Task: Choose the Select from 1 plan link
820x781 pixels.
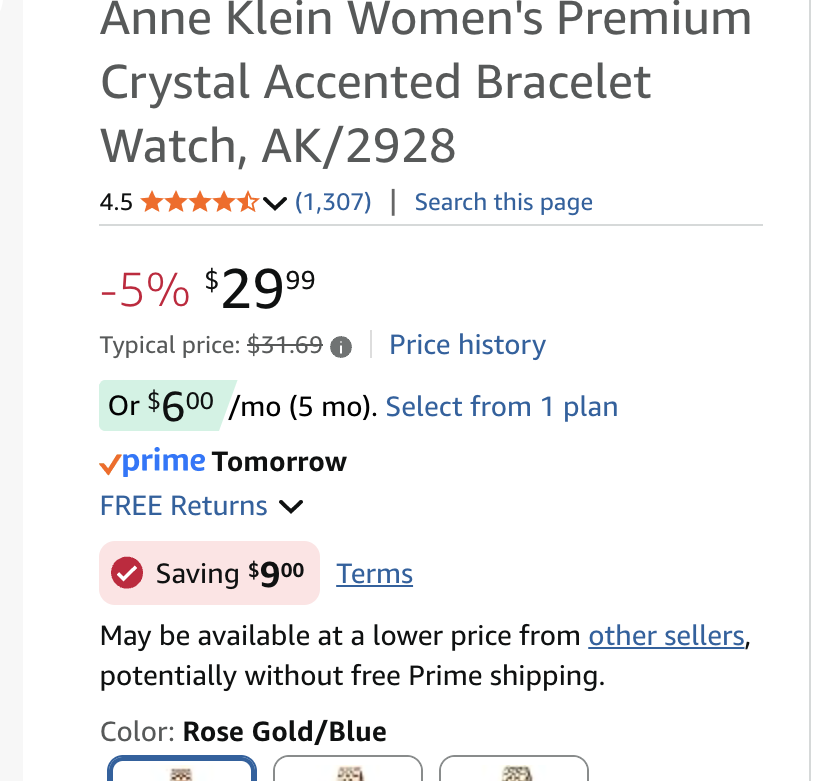Action: pyautogui.click(x=501, y=407)
